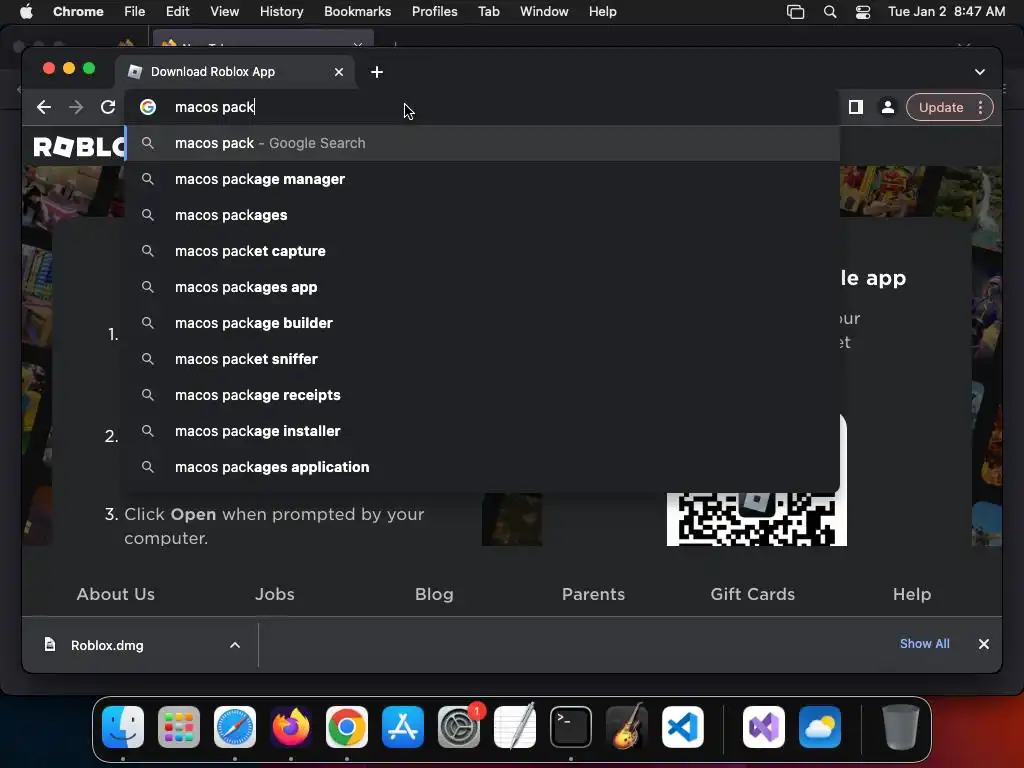Screen dimensions: 1024x768
Task: Choose 'macos package manager' suggestion
Action: coord(483,179)
